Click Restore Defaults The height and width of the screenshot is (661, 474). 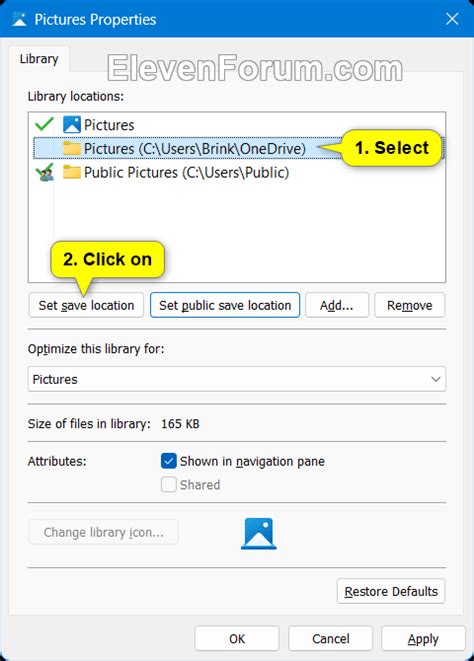click(391, 591)
